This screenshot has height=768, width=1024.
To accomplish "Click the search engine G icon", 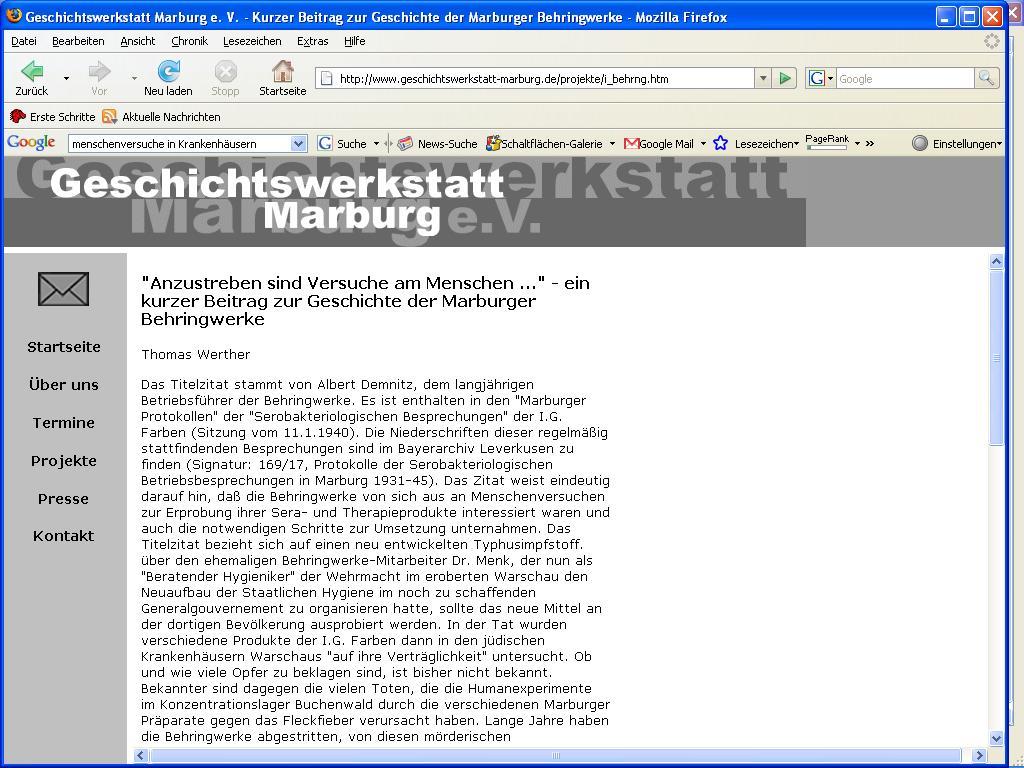I will pyautogui.click(x=817, y=79).
